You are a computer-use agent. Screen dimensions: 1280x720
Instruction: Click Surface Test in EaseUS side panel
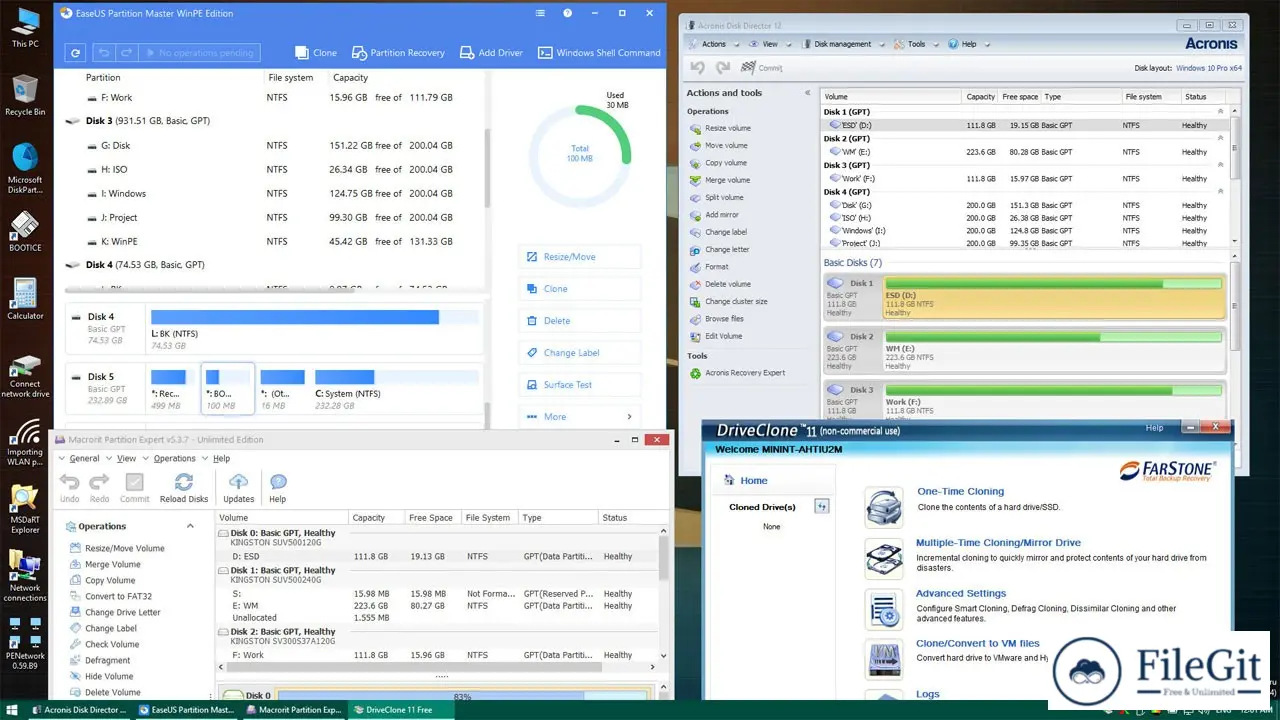[580, 385]
